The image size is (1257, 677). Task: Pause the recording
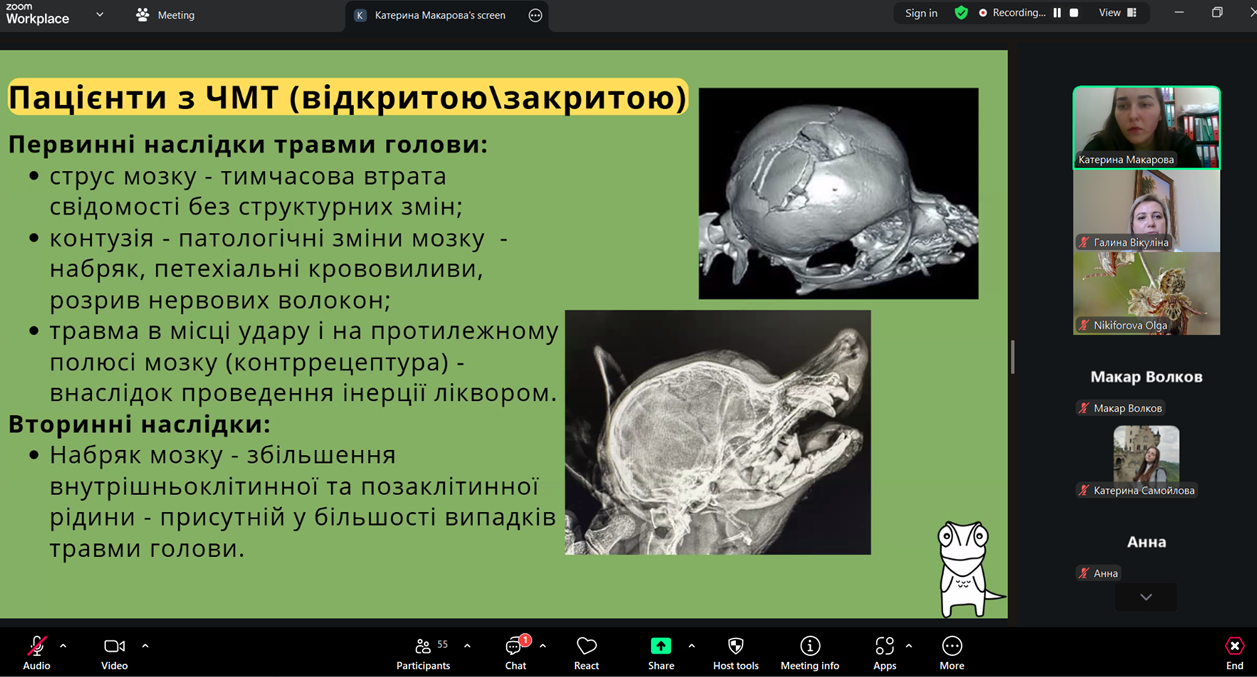pos(1057,13)
